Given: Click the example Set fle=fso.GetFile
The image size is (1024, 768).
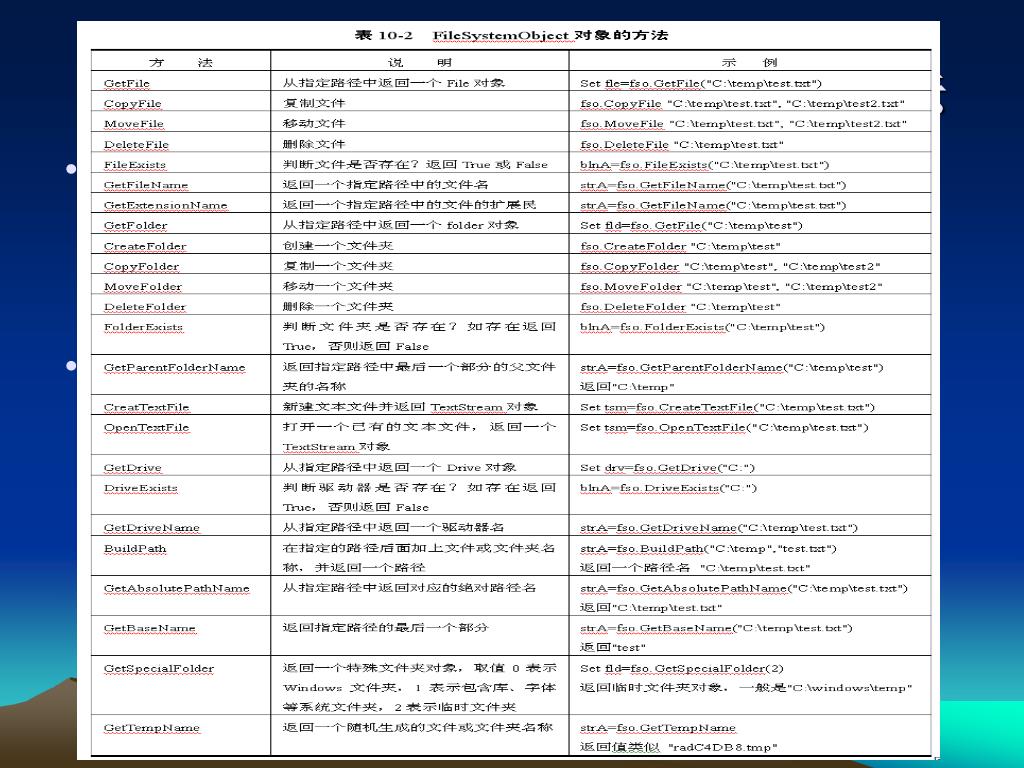Looking at the screenshot, I should 701,84.
